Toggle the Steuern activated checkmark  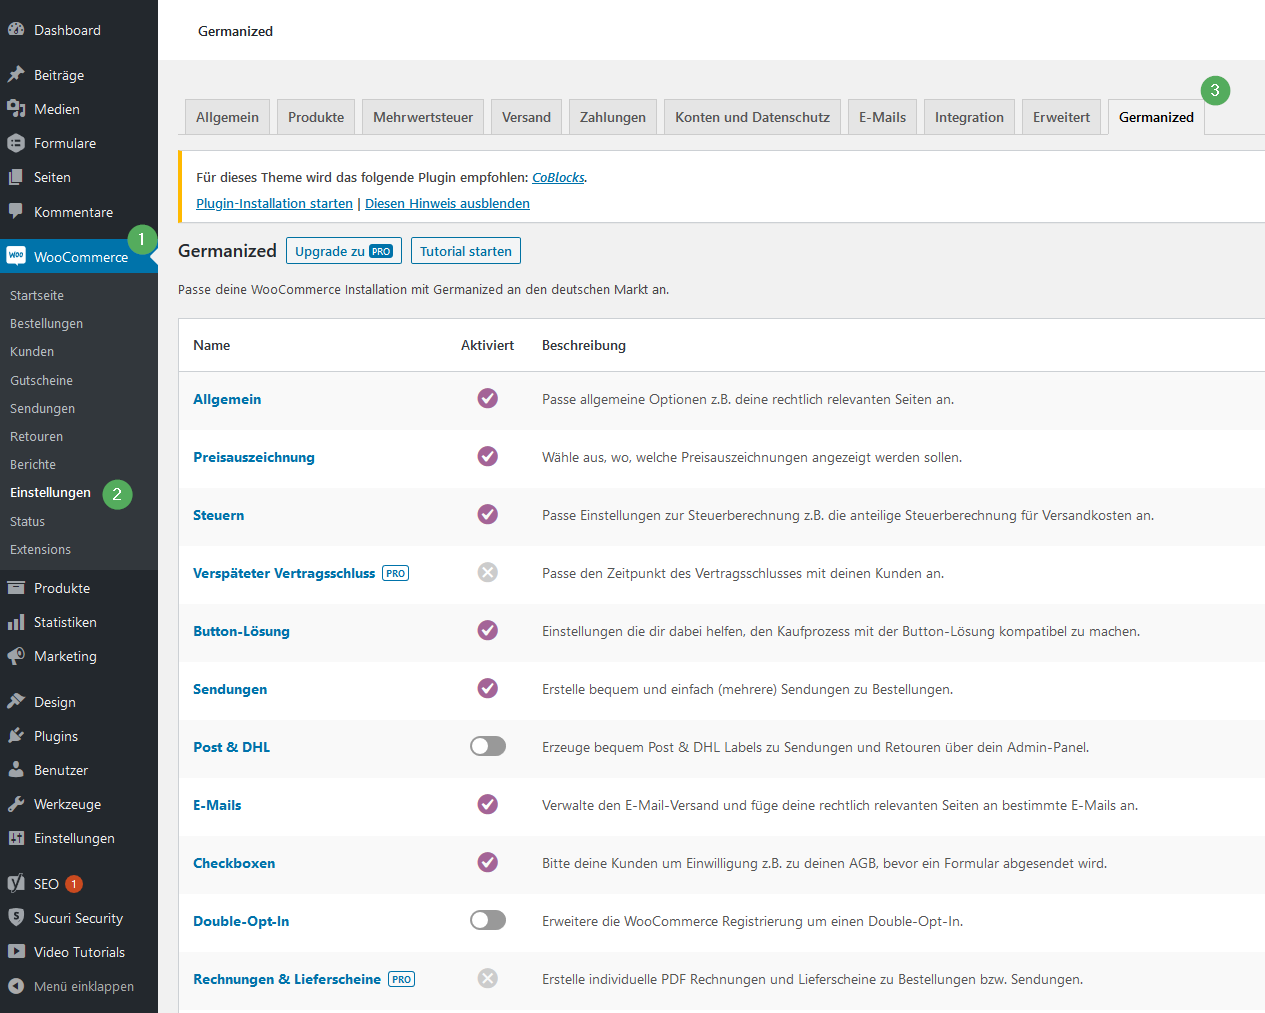click(x=488, y=515)
